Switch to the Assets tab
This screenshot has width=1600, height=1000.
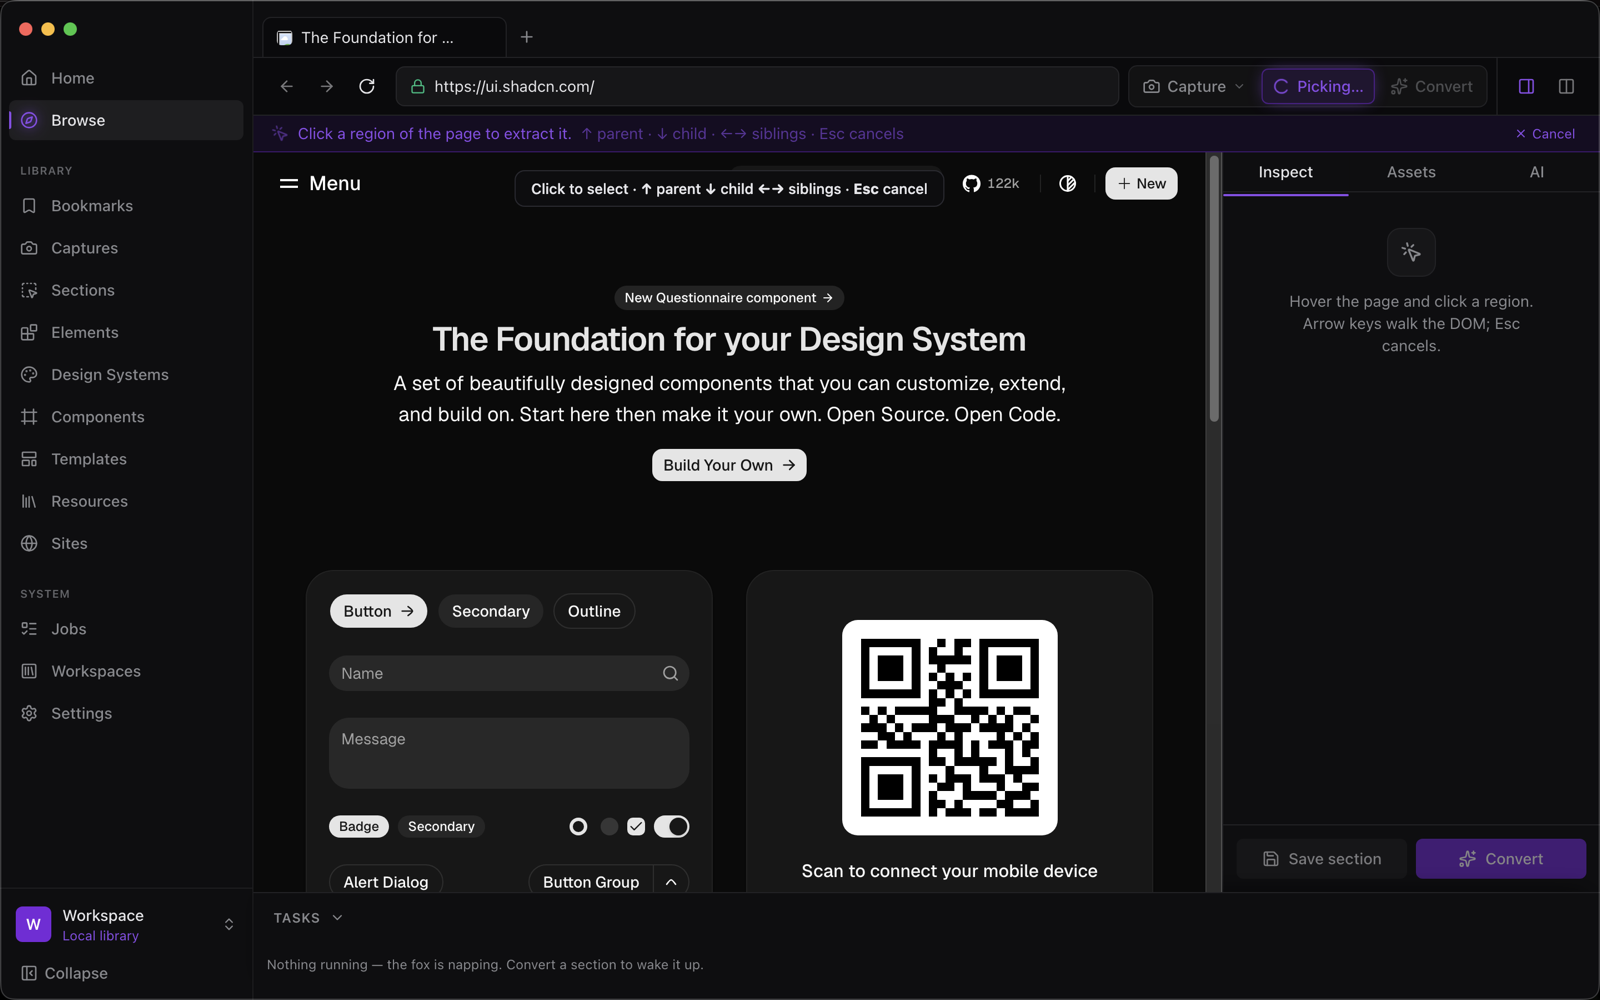pos(1411,173)
